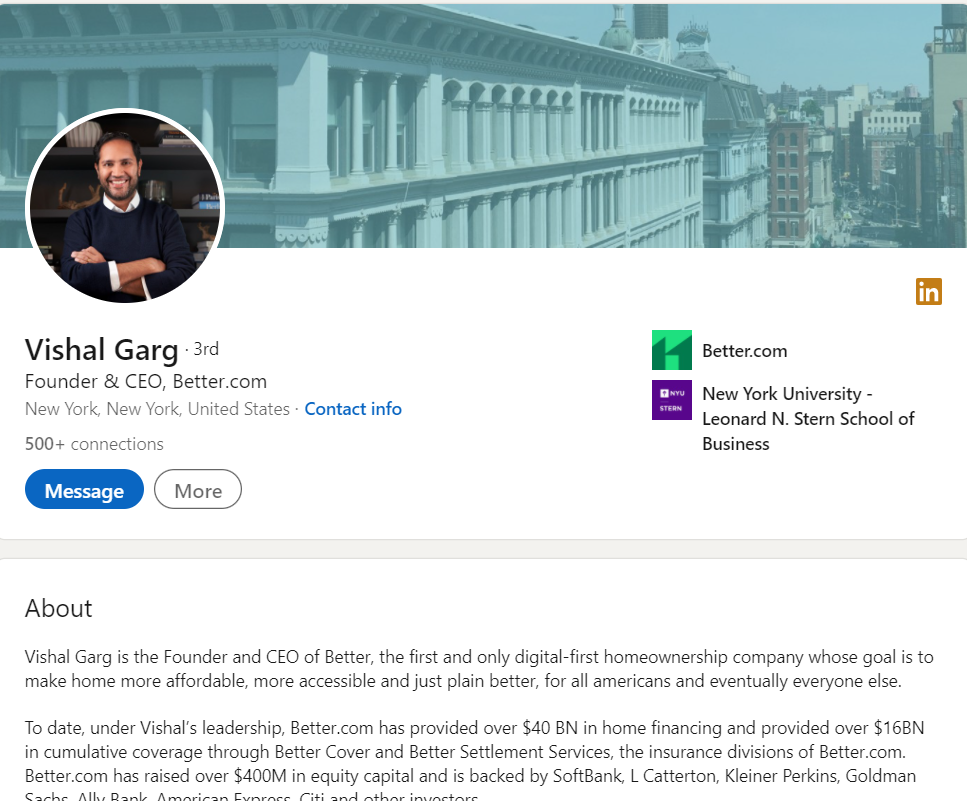This screenshot has height=801, width=967.
Task: Click the 3rd degree connection label
Action: [206, 349]
